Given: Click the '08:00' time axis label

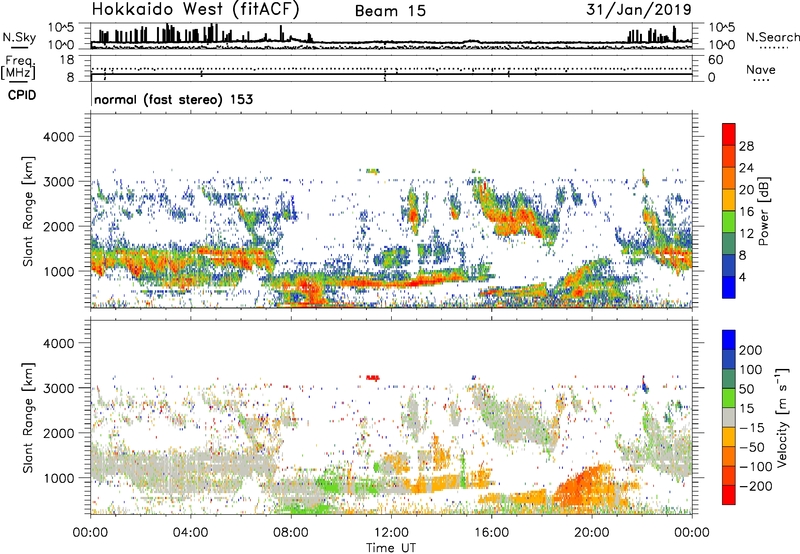Looking at the screenshot, I should pos(291,533).
